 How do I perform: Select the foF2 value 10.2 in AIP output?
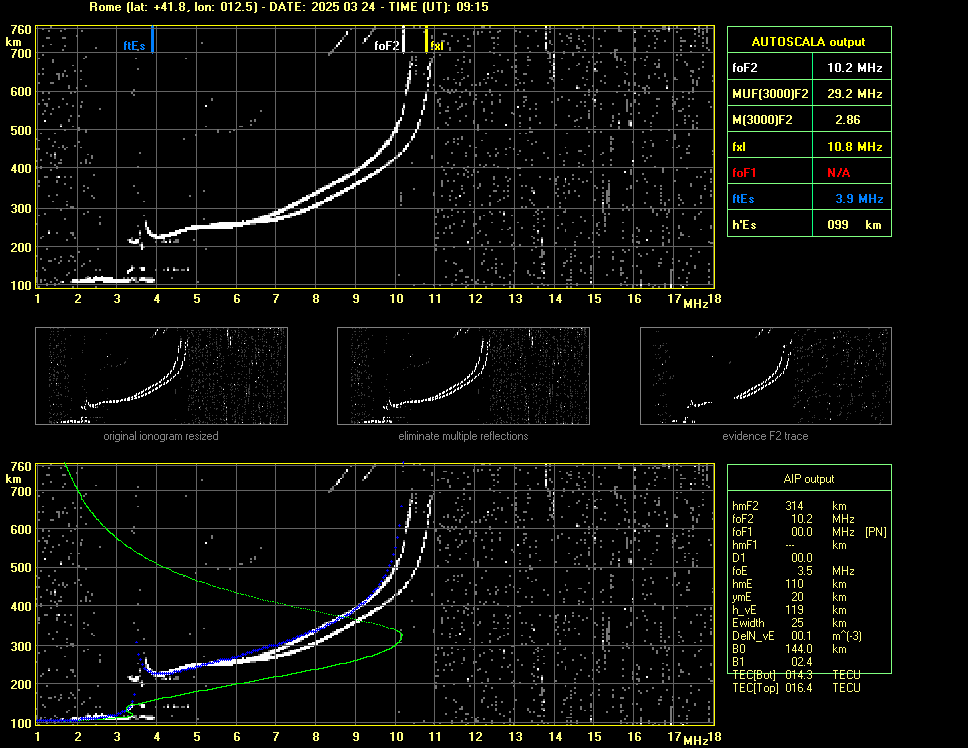(x=801, y=519)
